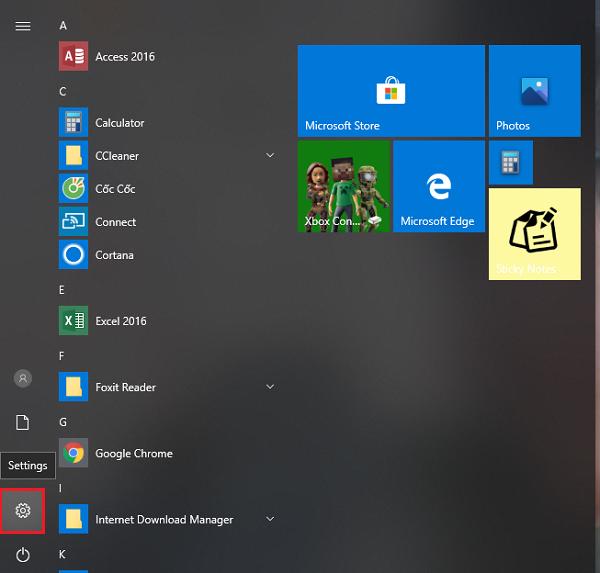Viewport: 600px width, 573px height.
Task: Expand the CCleaner folder chevron
Action: click(x=270, y=155)
